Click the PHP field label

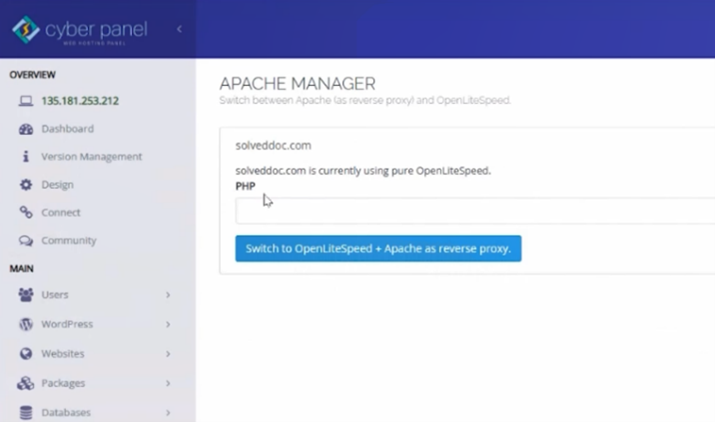tap(245, 186)
